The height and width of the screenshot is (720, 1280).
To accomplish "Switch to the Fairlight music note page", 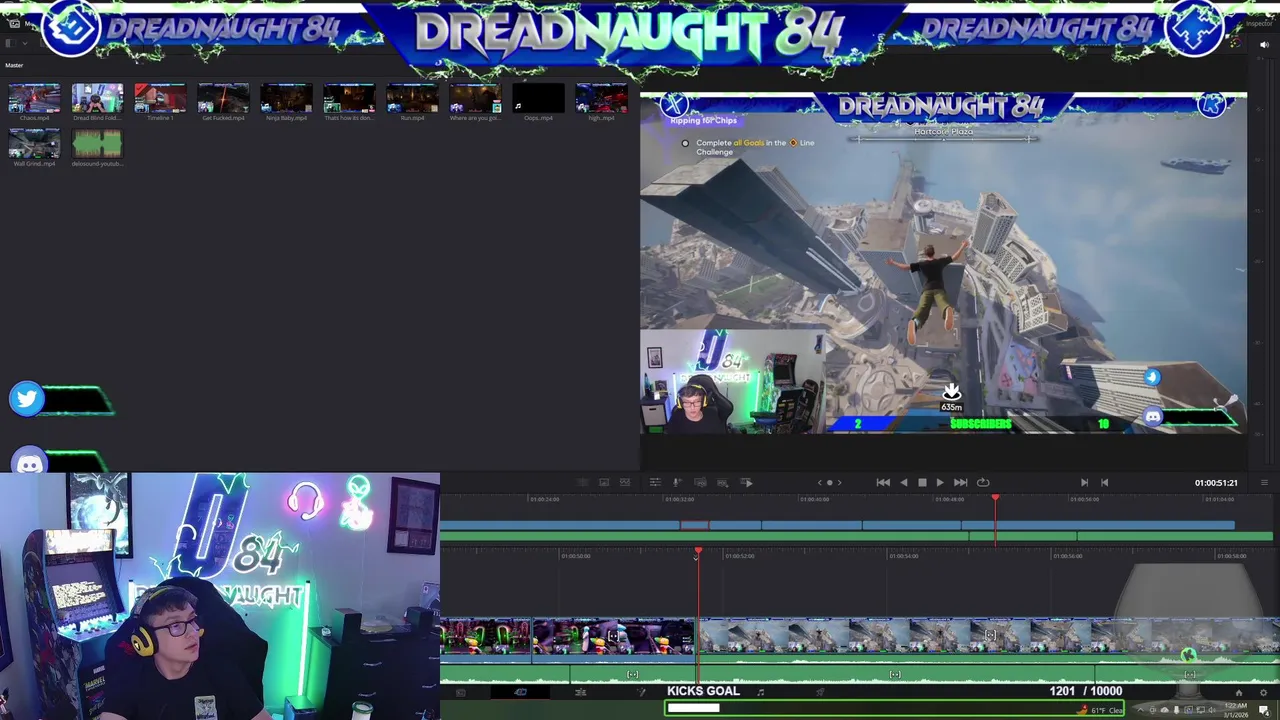I will coord(760,691).
